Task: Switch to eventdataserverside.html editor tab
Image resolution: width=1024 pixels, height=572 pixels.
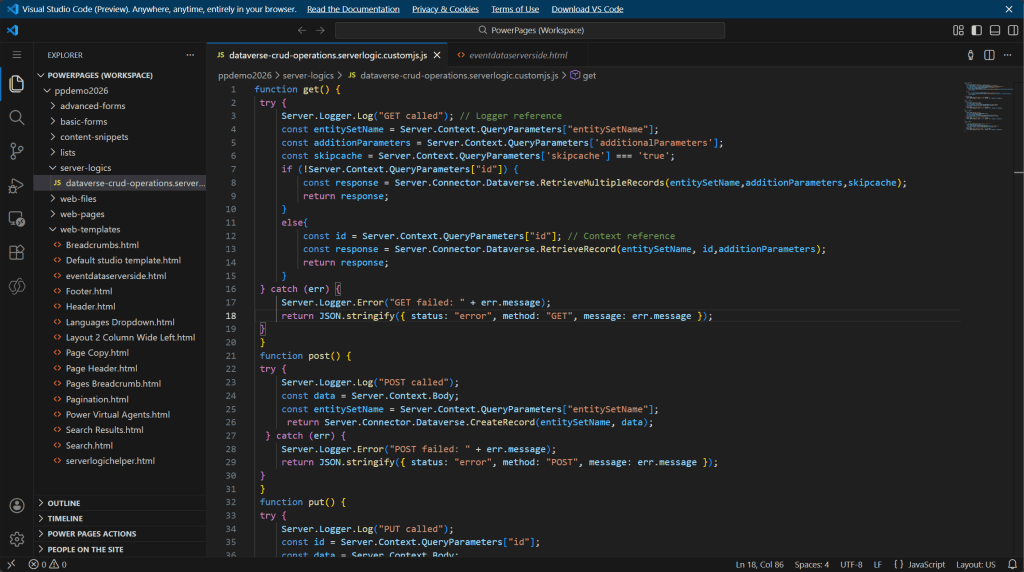Action: 518,55
